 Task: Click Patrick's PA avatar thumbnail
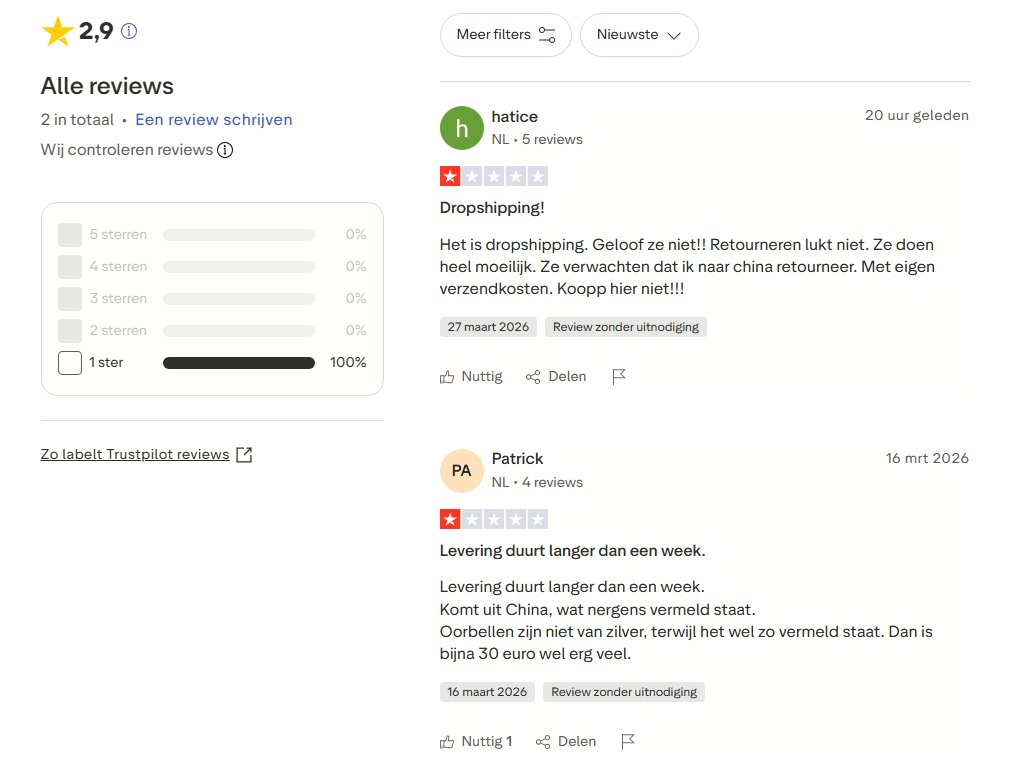coord(461,470)
